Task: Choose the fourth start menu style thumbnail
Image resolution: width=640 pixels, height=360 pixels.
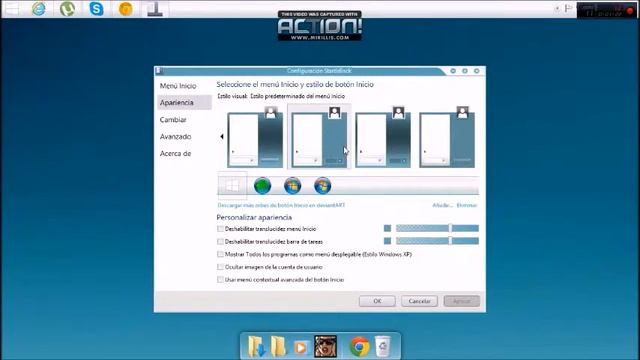Action: [447, 137]
